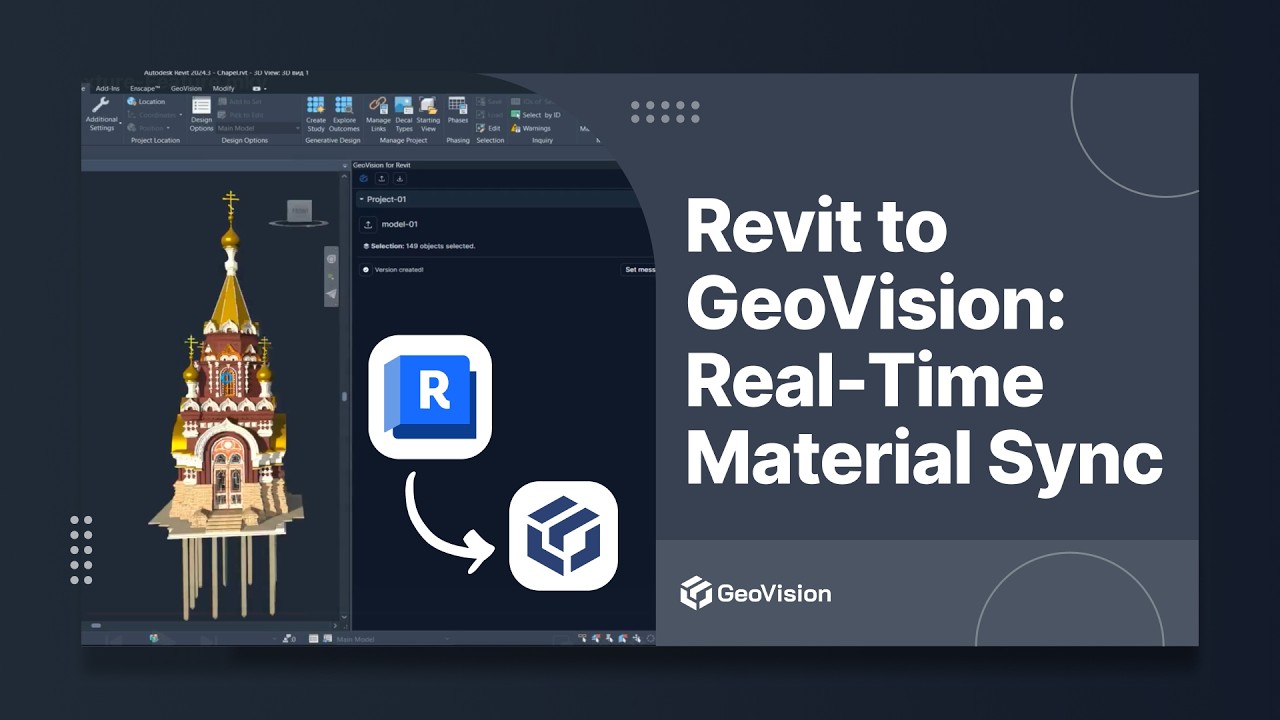Click the model-01 entry
Viewport: 1280px width, 720px height.
coord(400,225)
